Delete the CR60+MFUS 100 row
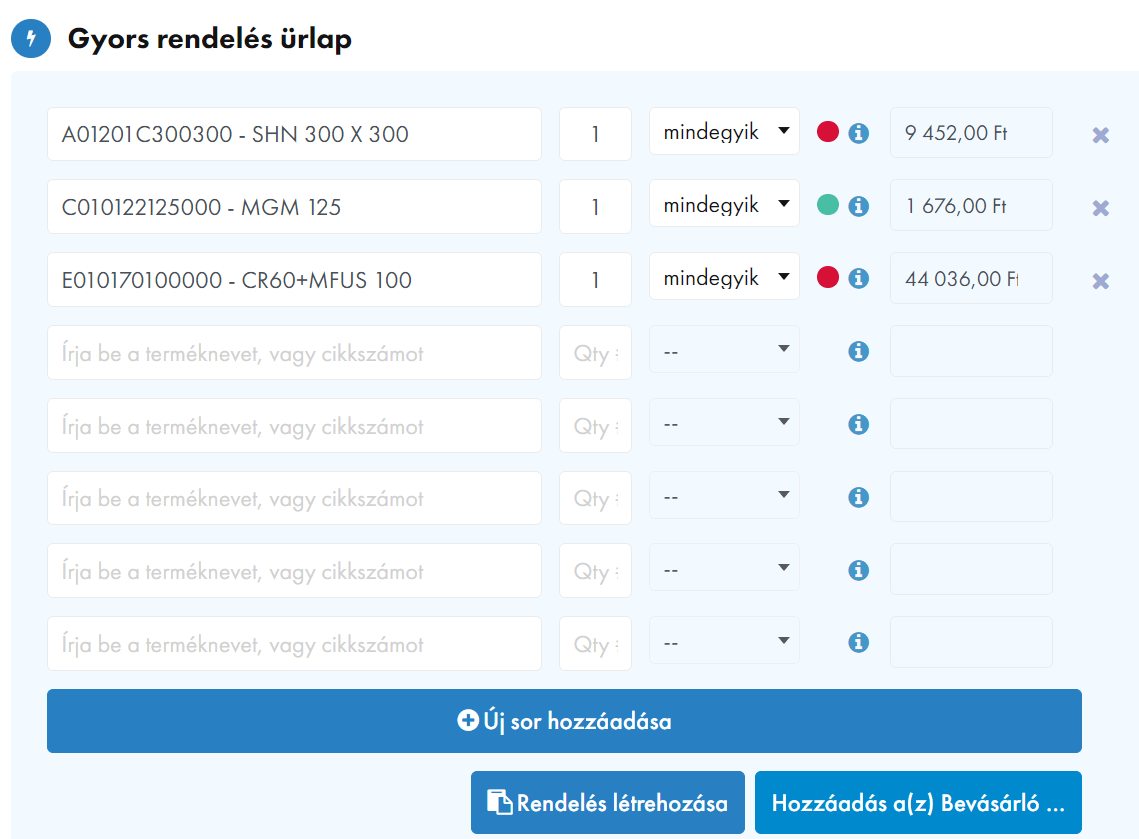This screenshot has width=1139, height=839. 1100,281
